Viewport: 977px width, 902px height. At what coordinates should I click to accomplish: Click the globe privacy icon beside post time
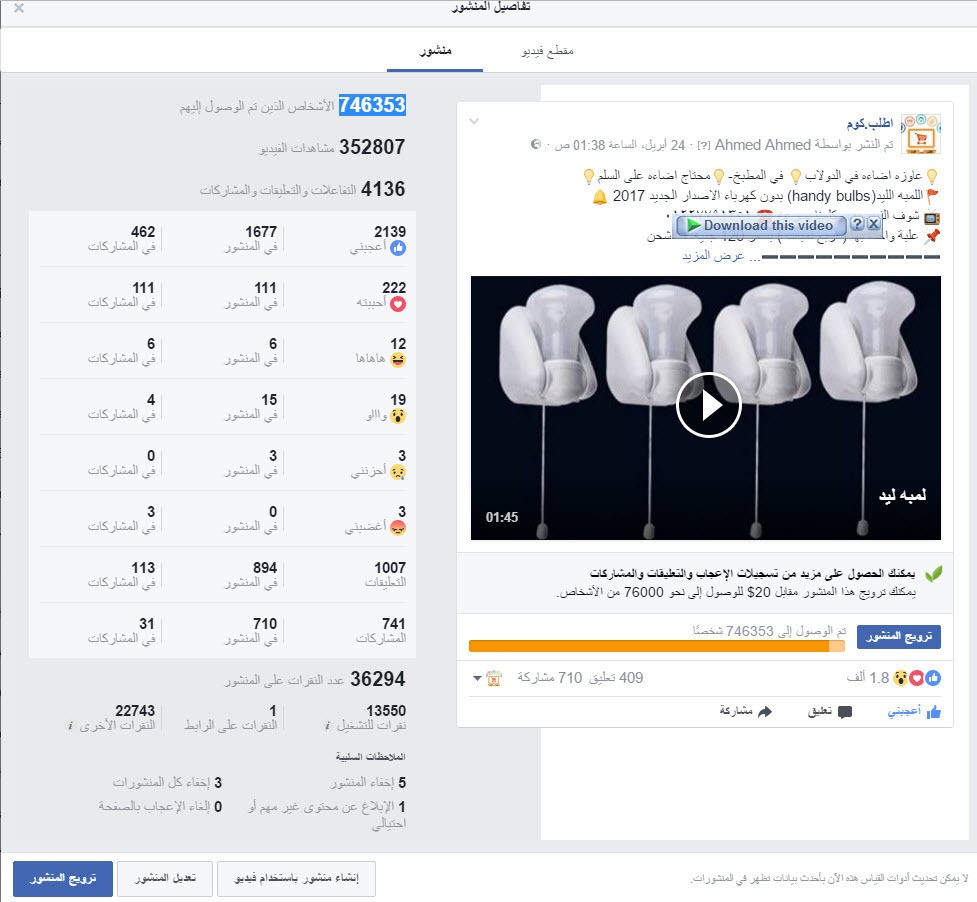pos(536,145)
